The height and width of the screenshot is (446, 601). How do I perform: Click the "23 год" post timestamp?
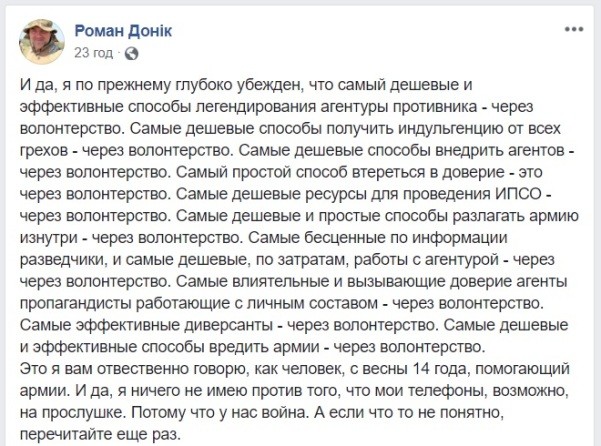tap(94, 52)
